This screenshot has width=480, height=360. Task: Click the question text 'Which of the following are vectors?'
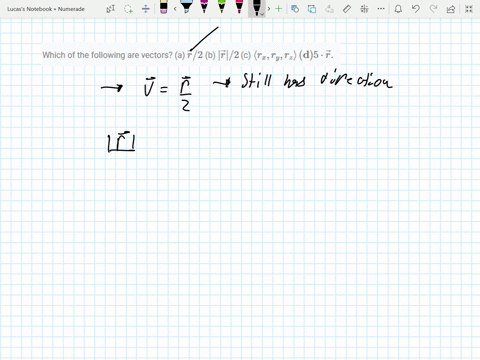coord(107,55)
